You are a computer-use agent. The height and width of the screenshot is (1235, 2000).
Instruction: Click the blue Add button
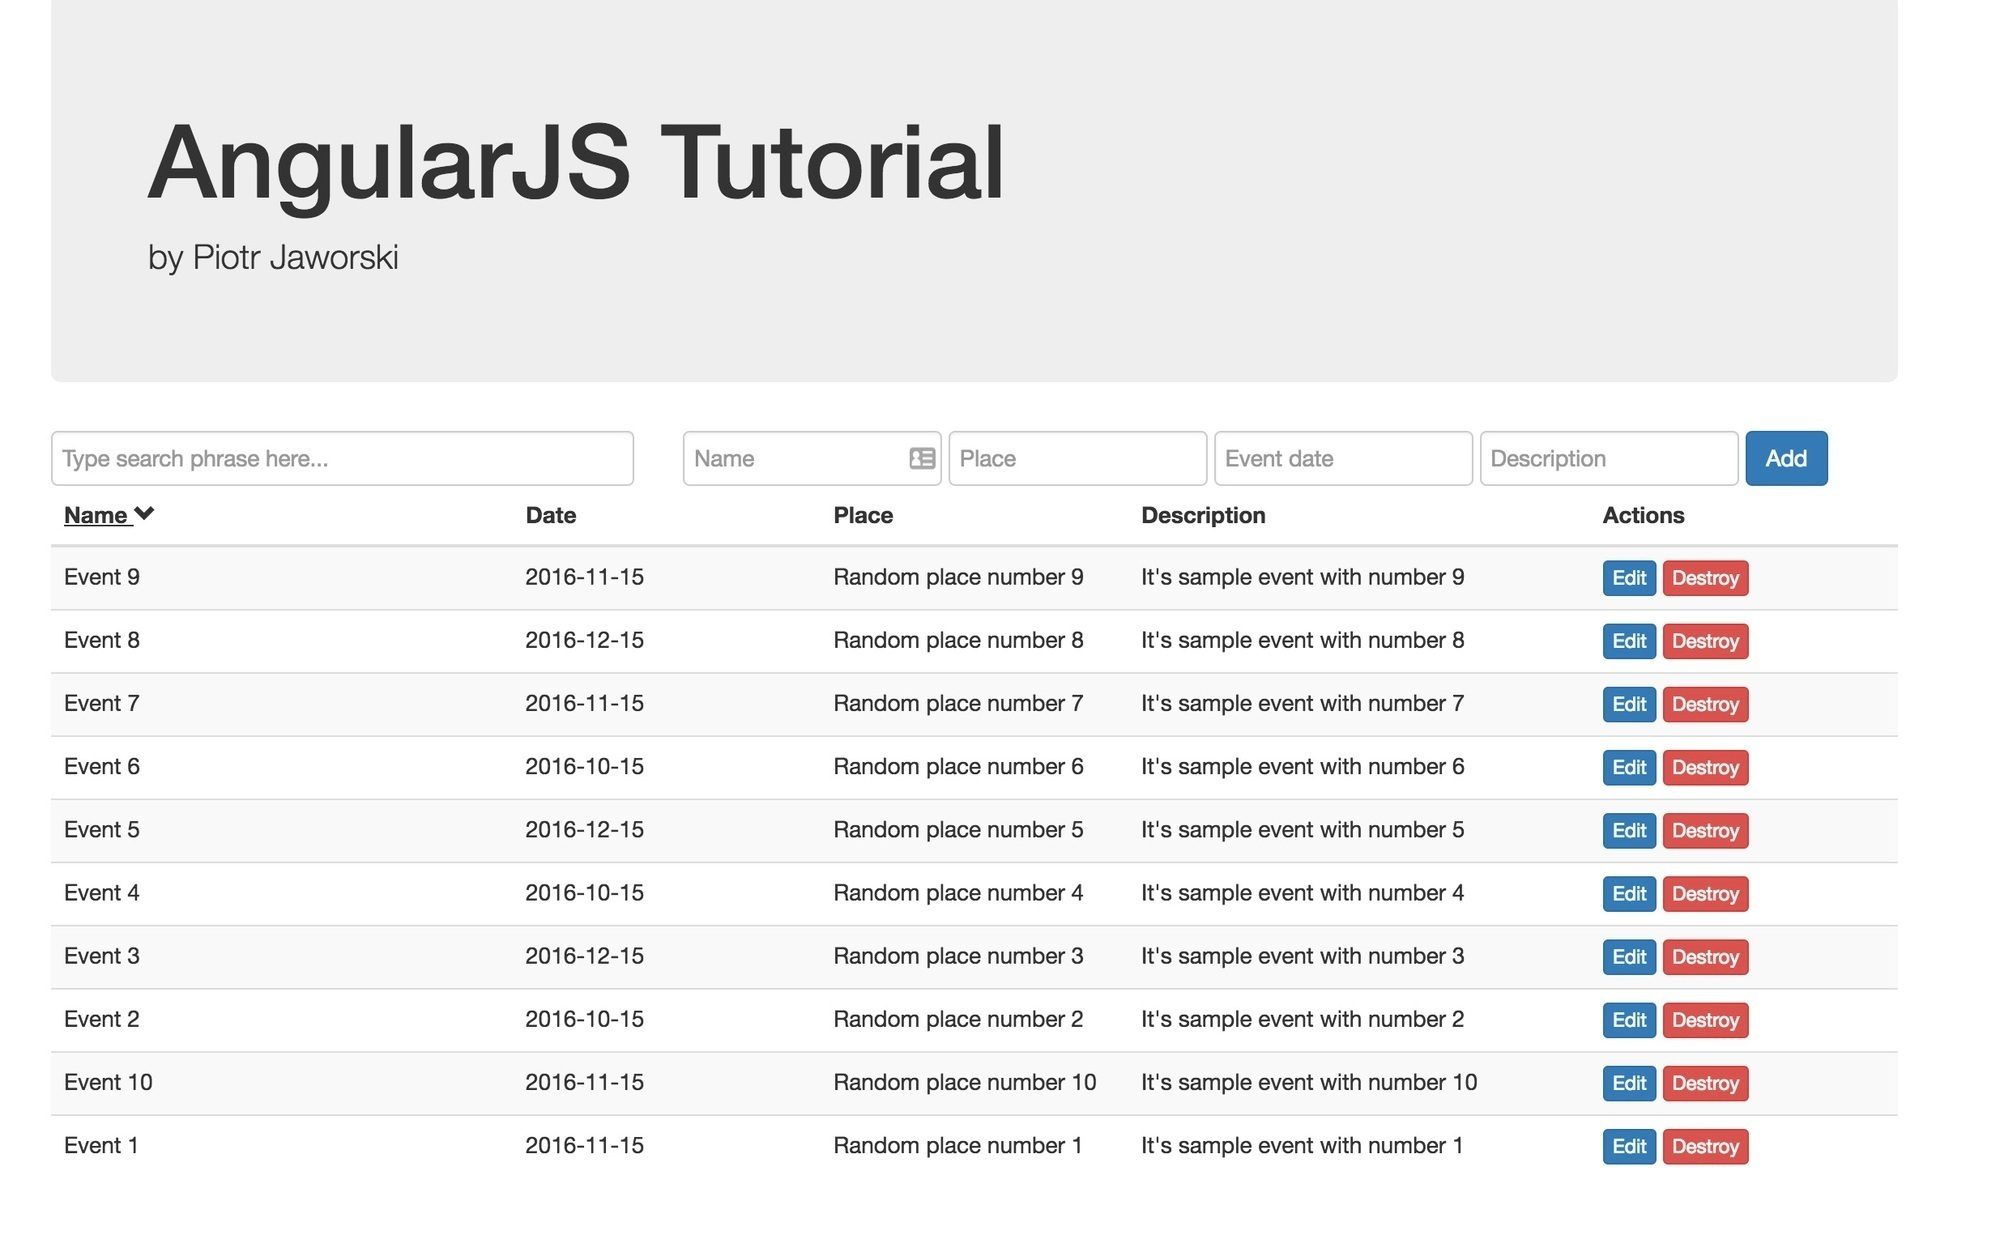[1786, 458]
